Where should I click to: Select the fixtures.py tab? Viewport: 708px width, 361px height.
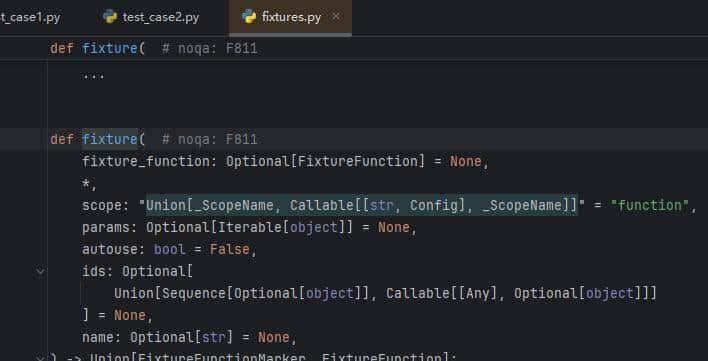[291, 18]
